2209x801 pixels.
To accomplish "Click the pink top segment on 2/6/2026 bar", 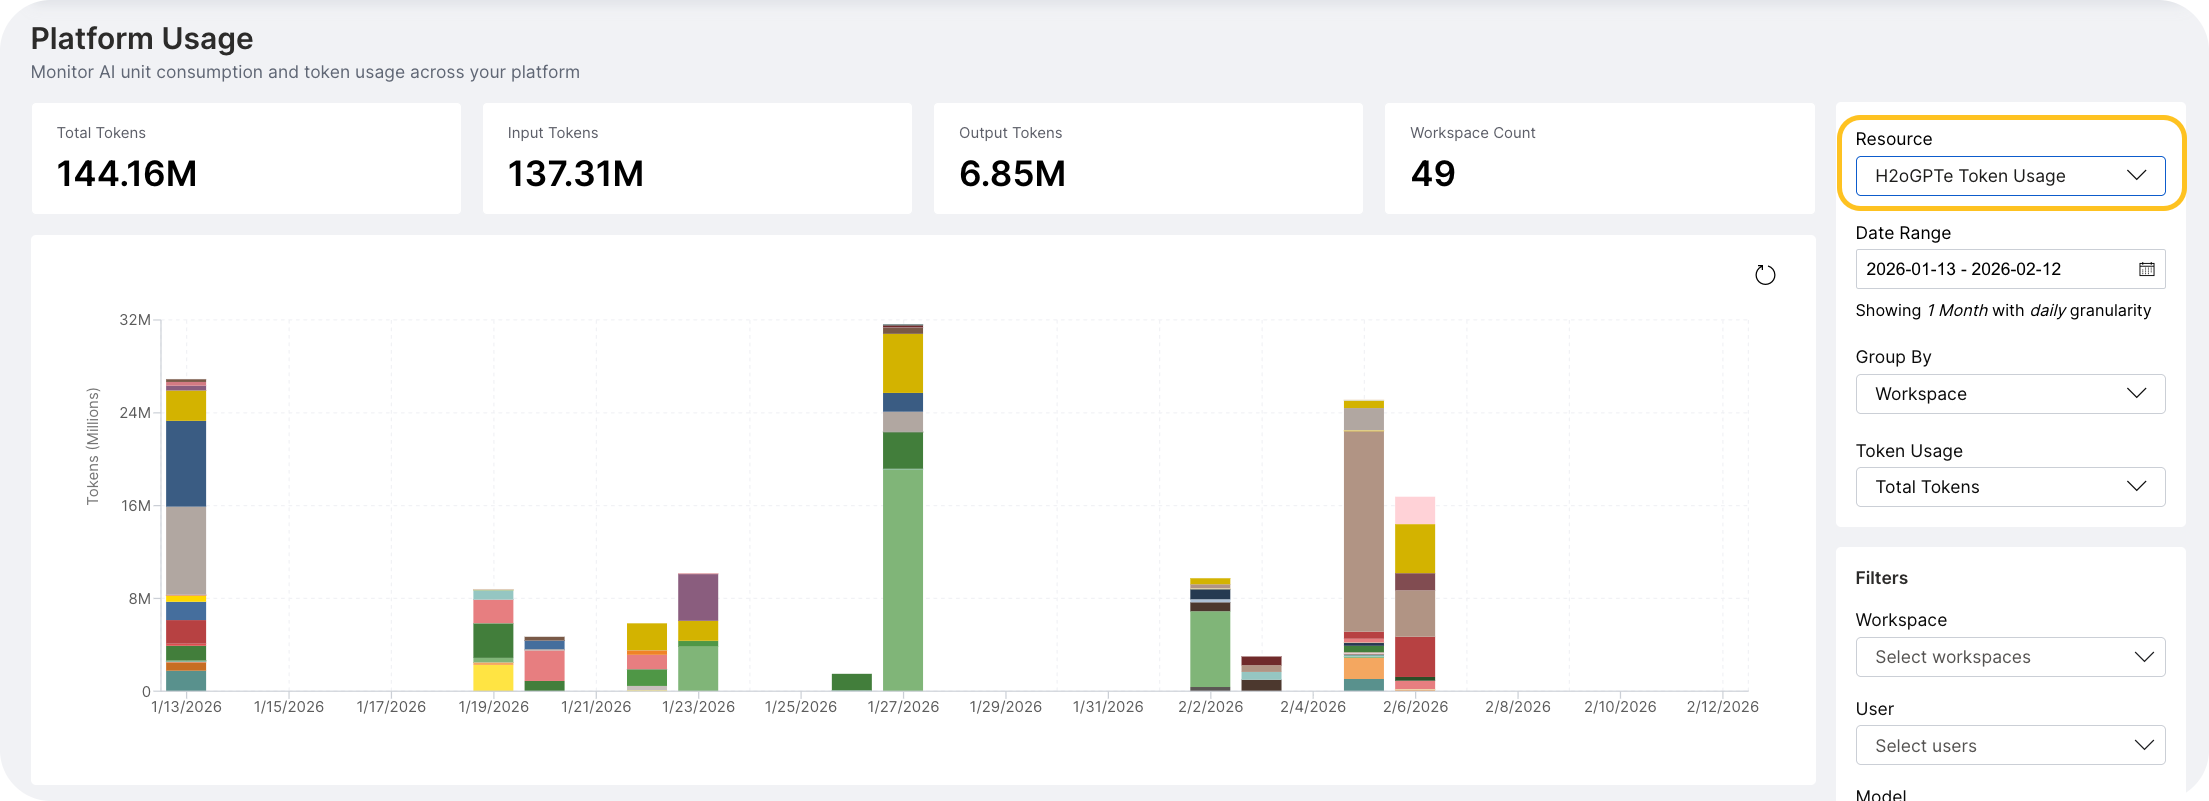I will point(1415,510).
